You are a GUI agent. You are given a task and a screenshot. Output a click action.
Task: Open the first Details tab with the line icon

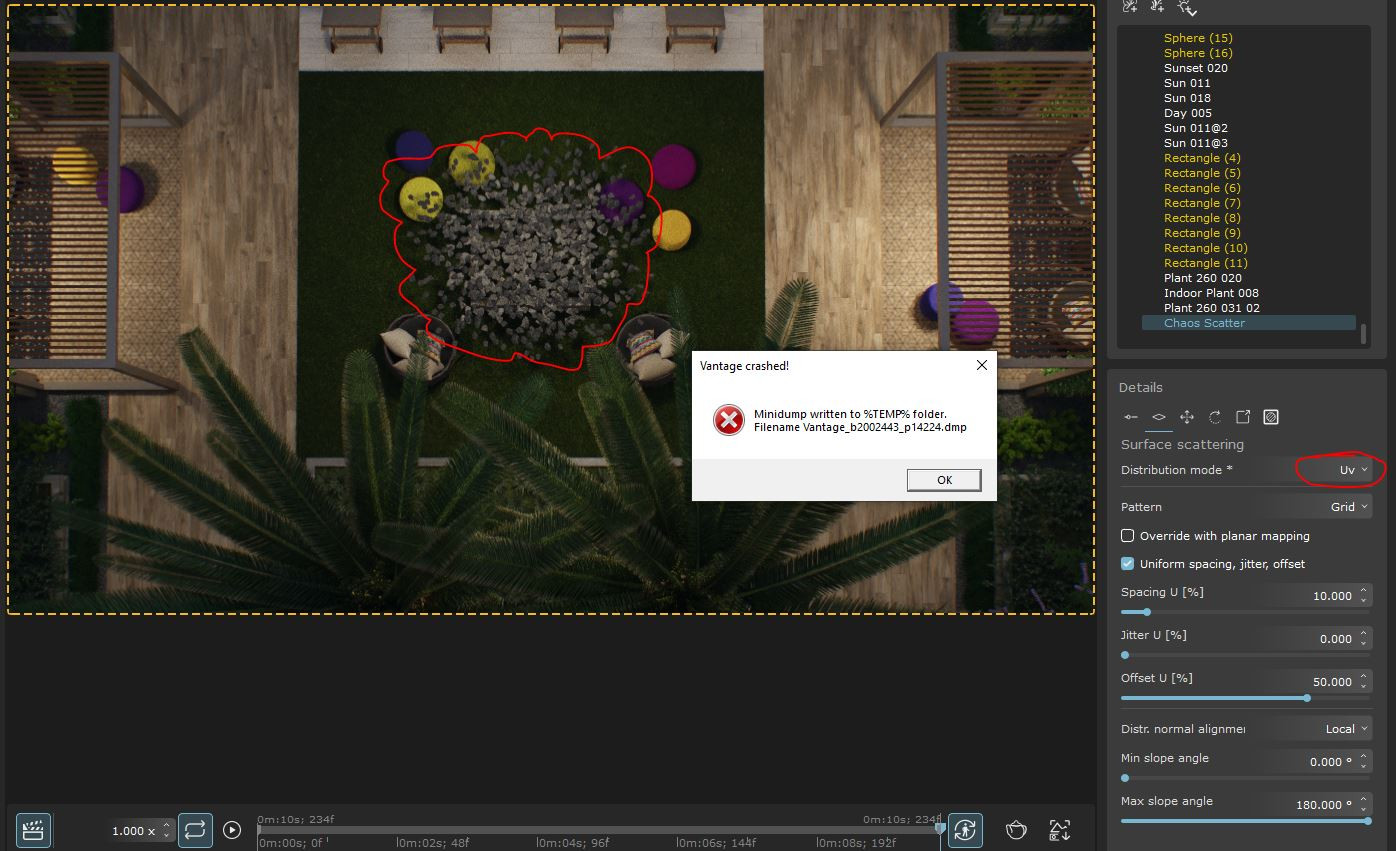[x=1130, y=417]
